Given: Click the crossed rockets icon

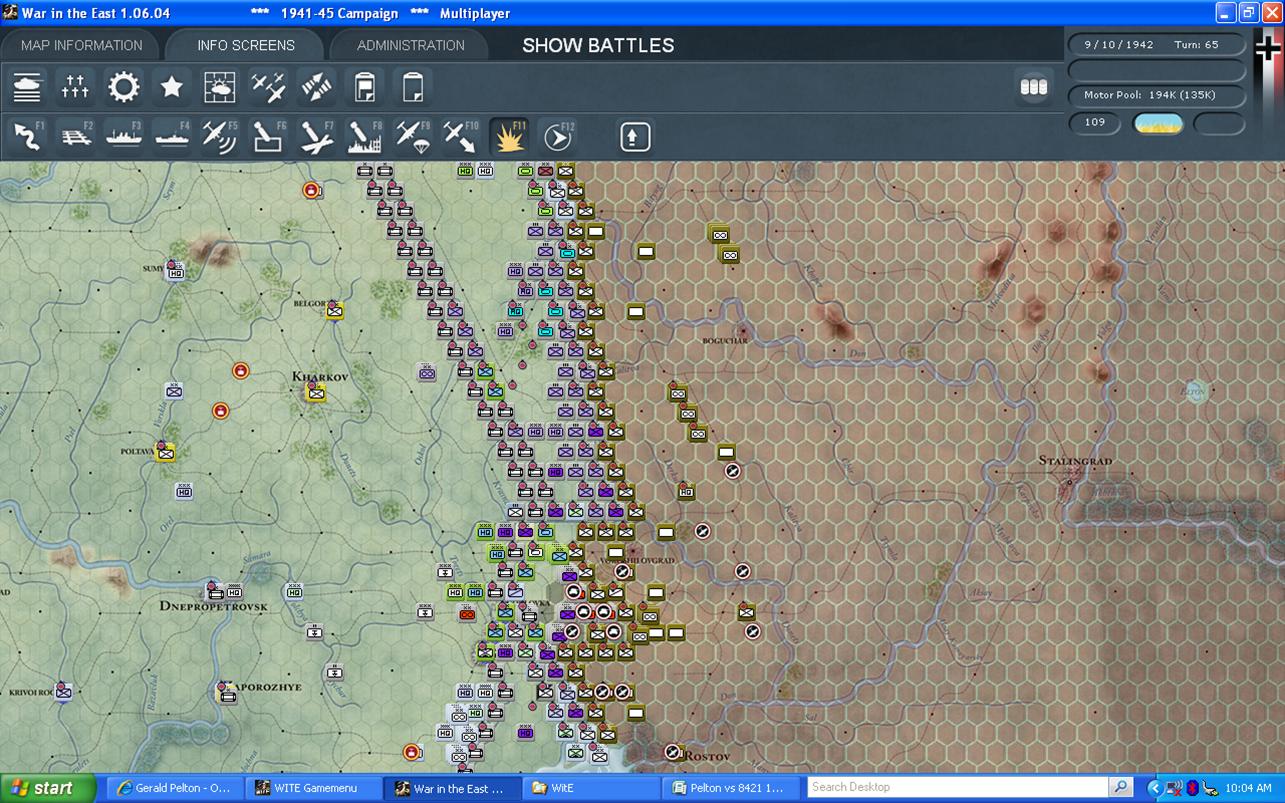Looking at the screenshot, I should click(316, 87).
